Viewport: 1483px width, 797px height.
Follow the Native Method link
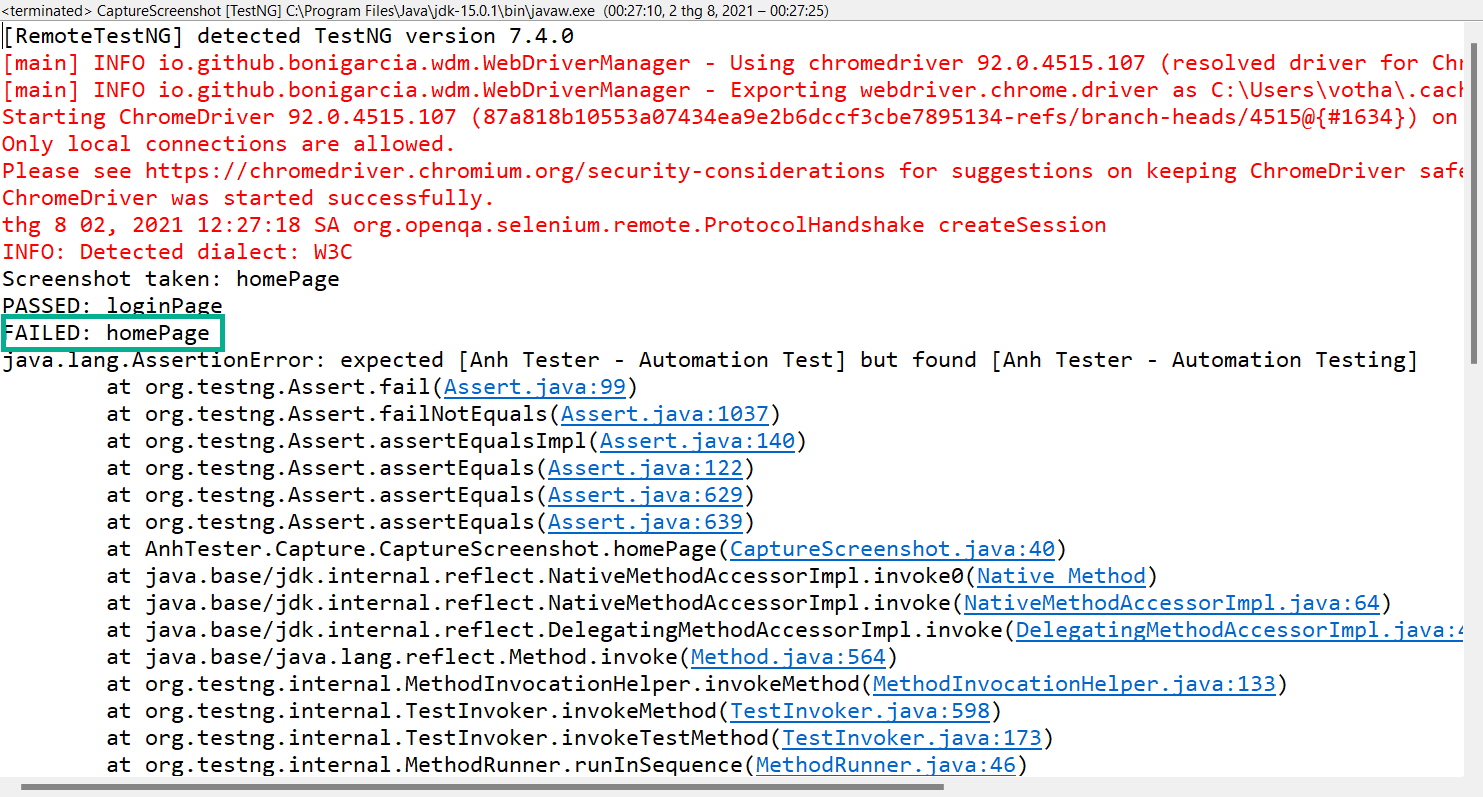click(x=1061, y=576)
